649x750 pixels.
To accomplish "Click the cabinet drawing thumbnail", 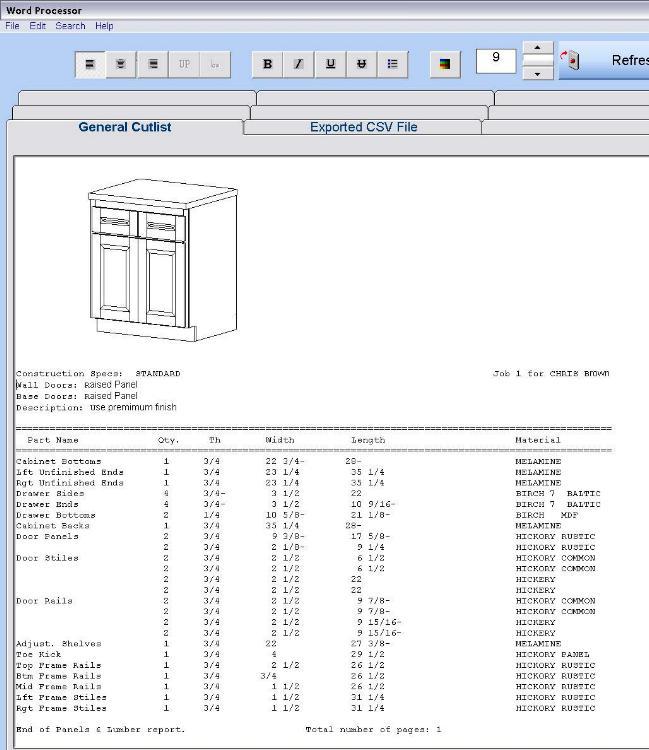I will pyautogui.click(x=163, y=260).
